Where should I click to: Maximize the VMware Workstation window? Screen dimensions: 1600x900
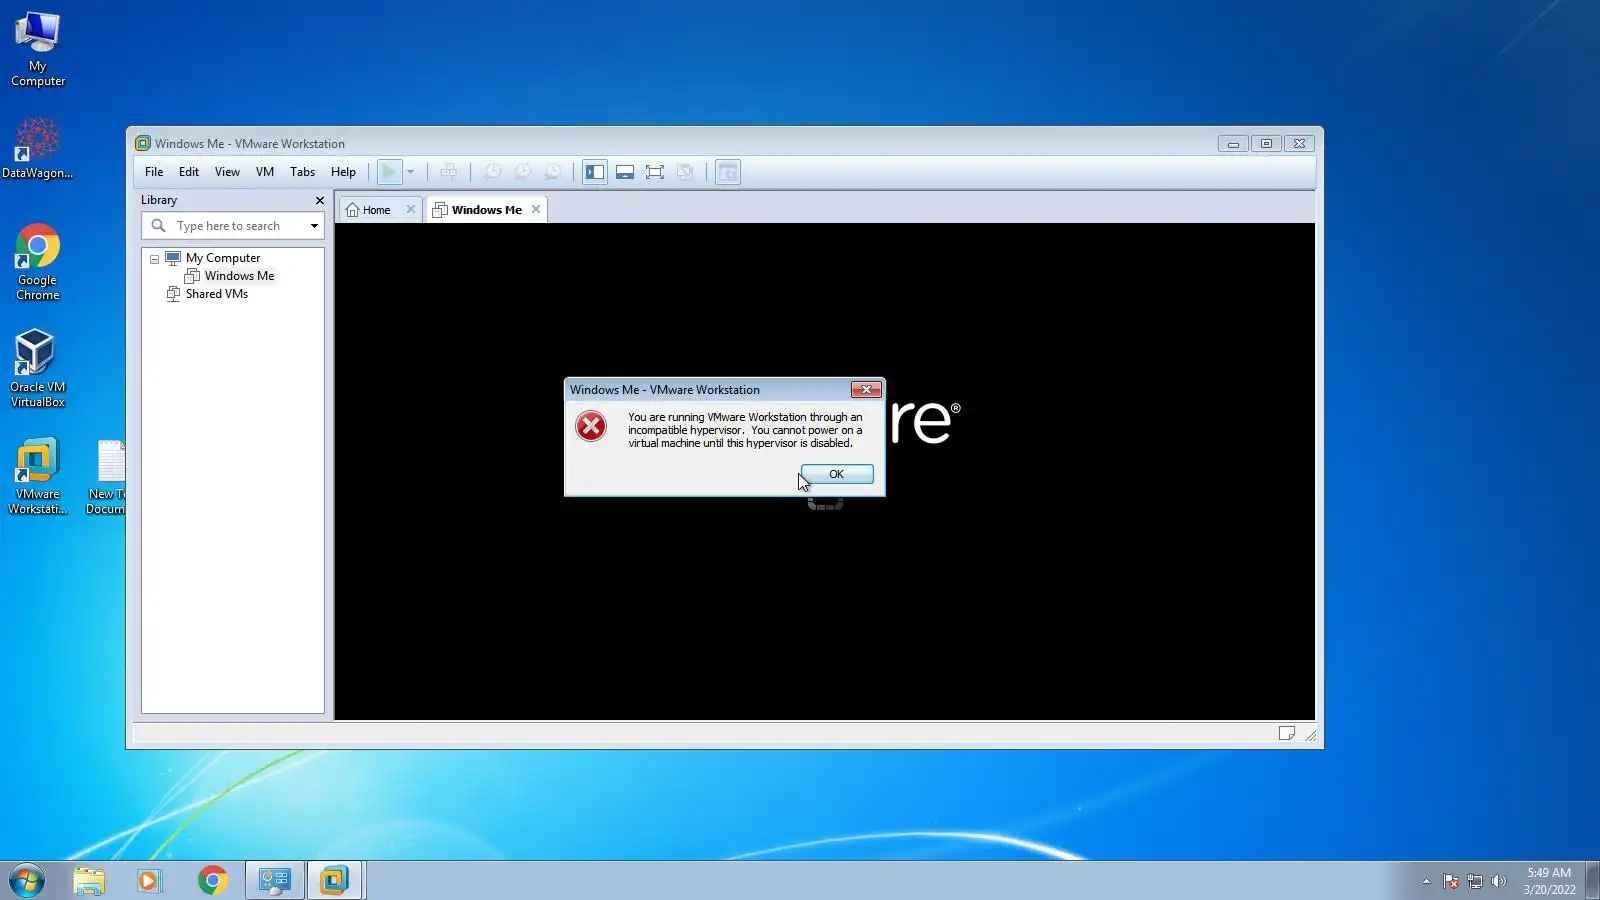point(1266,144)
